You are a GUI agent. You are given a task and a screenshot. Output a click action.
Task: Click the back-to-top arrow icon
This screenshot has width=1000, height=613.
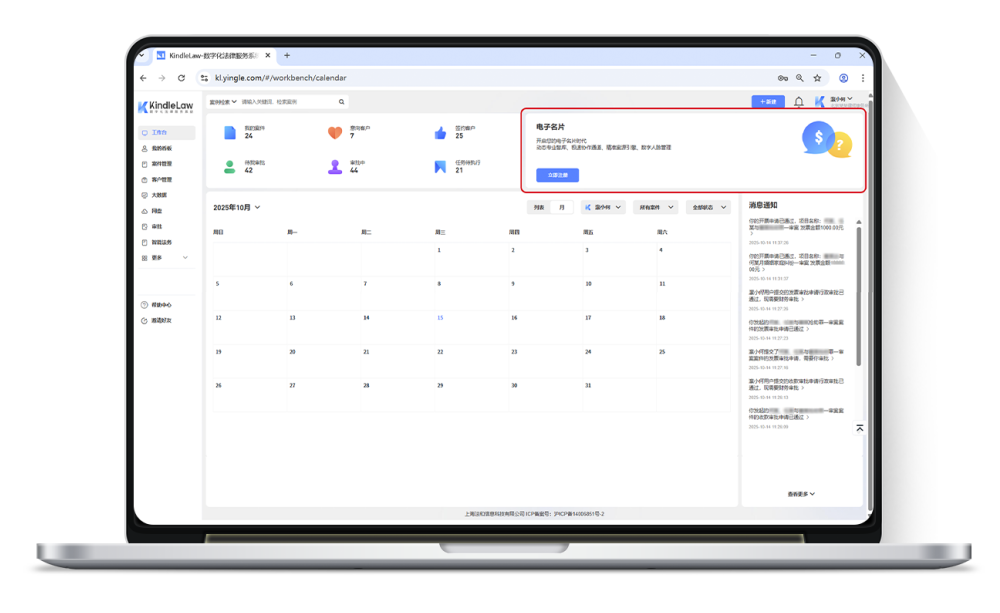coord(858,428)
